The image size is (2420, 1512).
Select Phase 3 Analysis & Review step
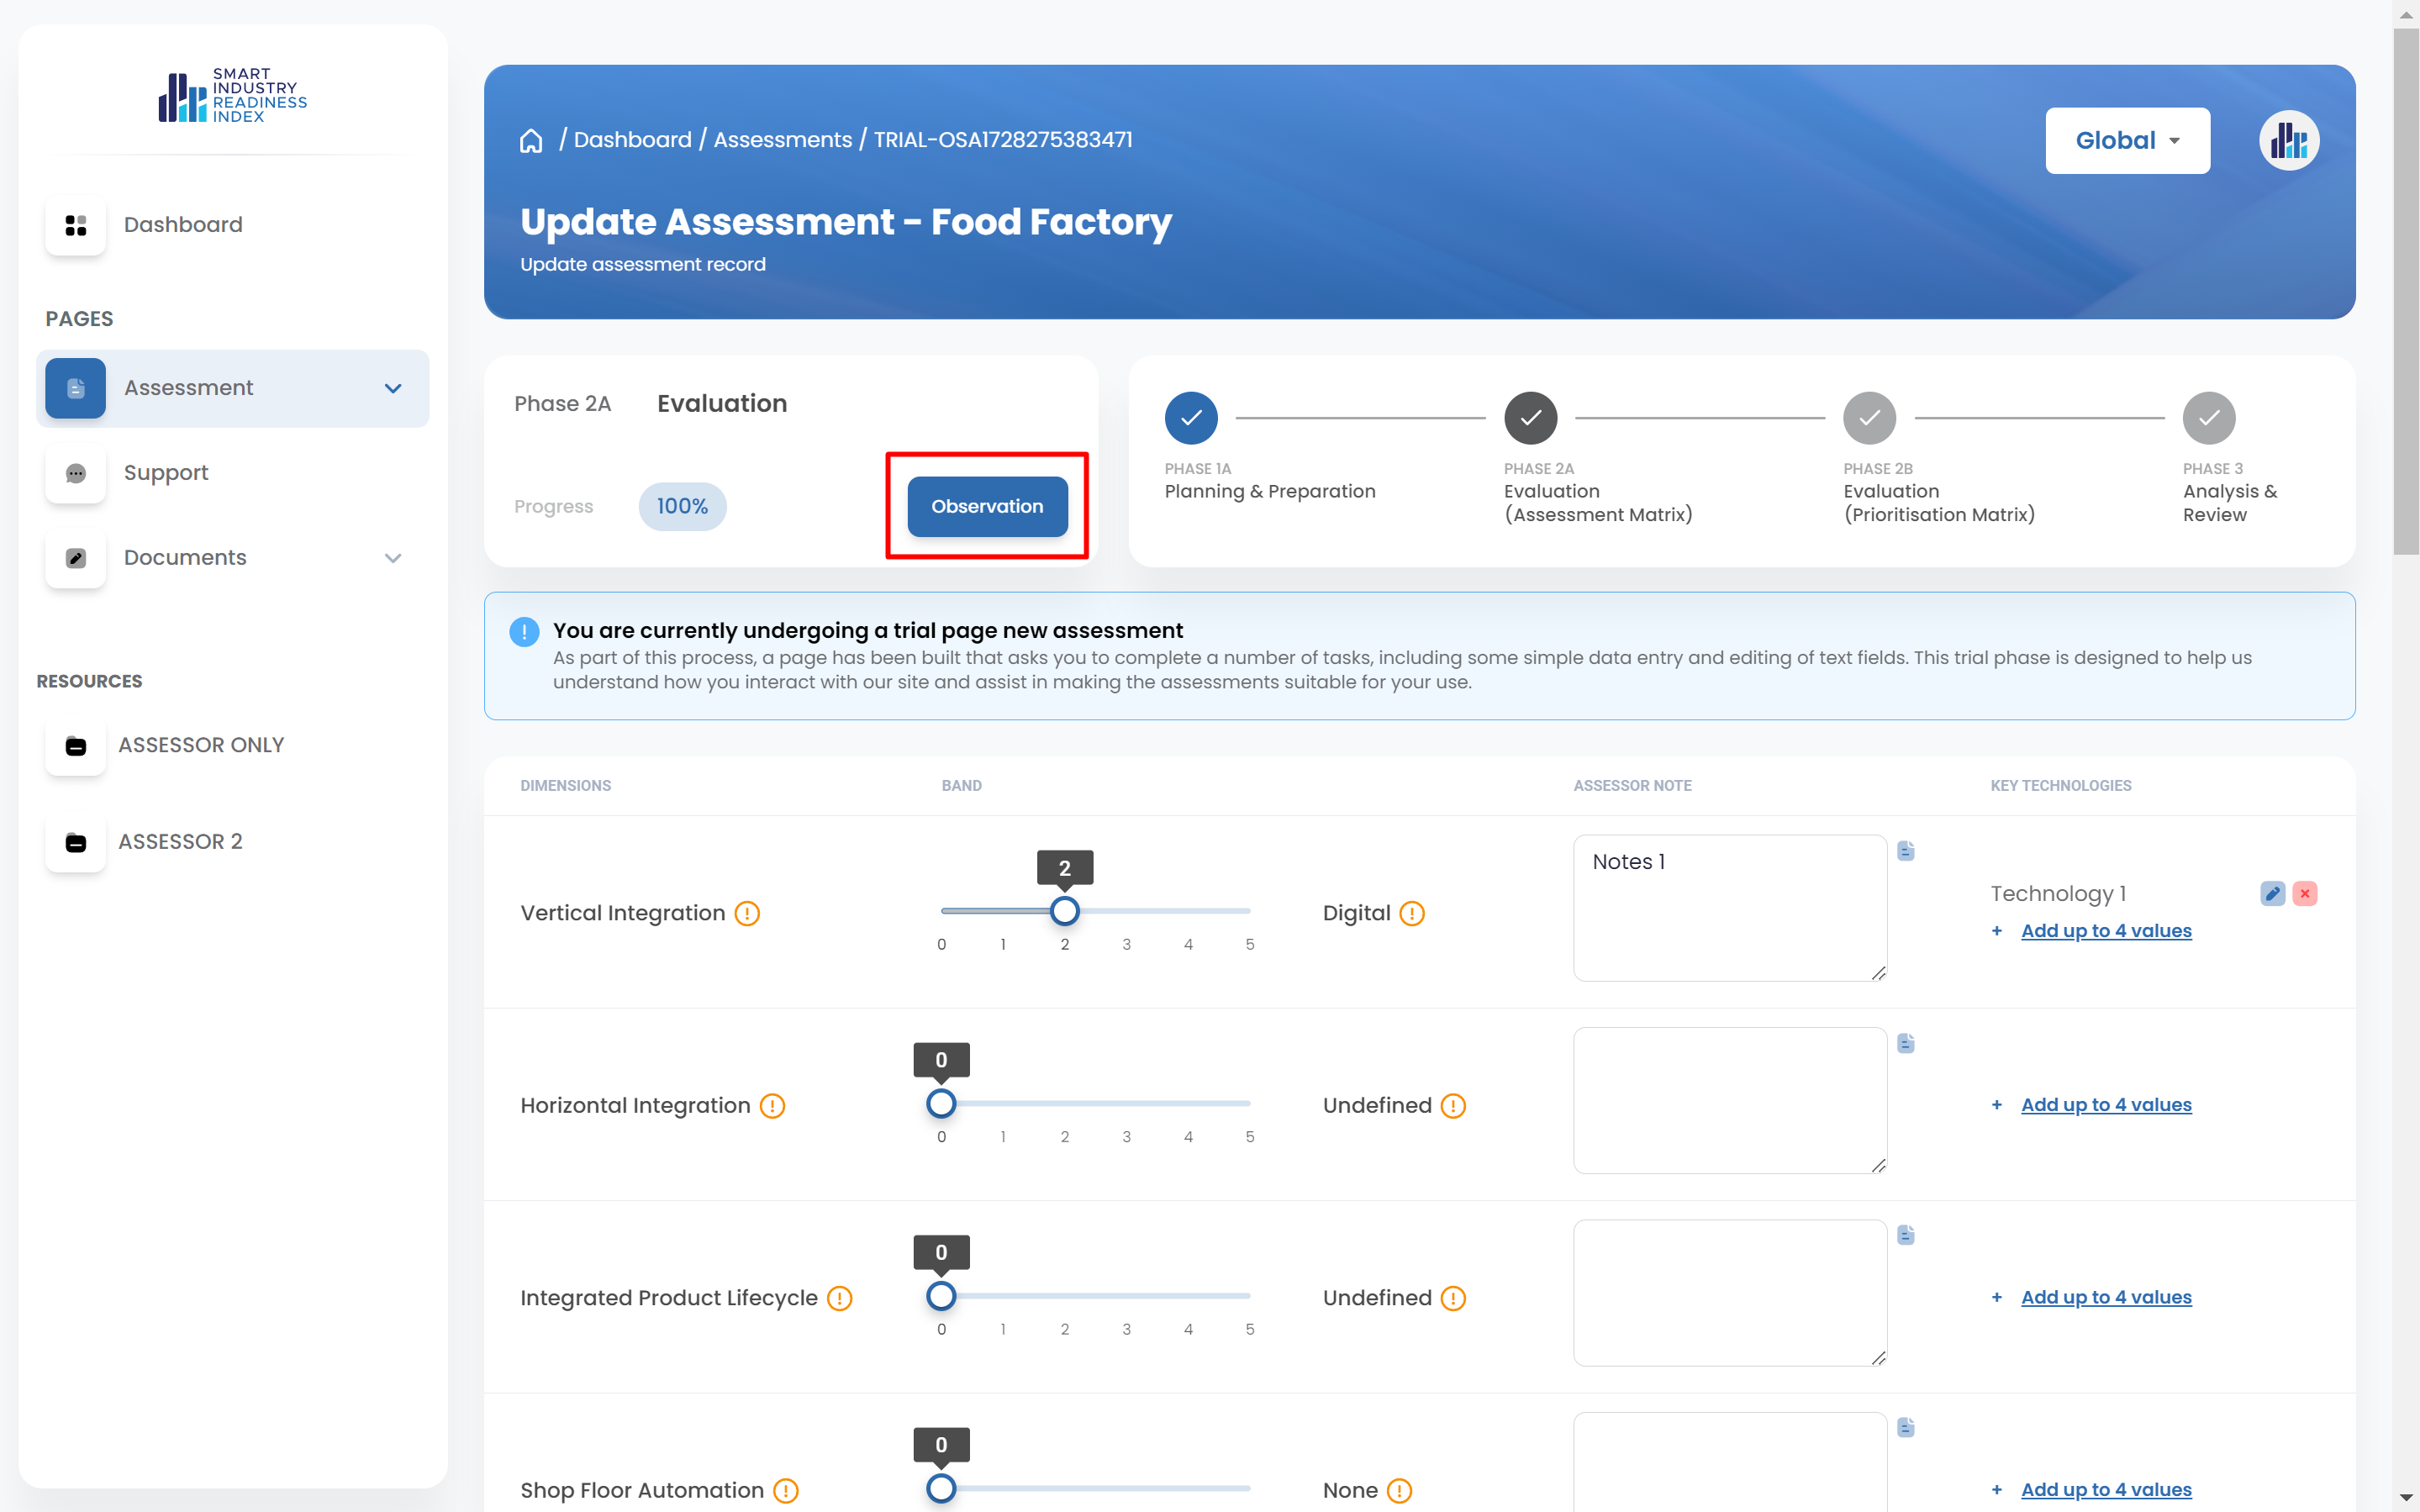(2208, 418)
